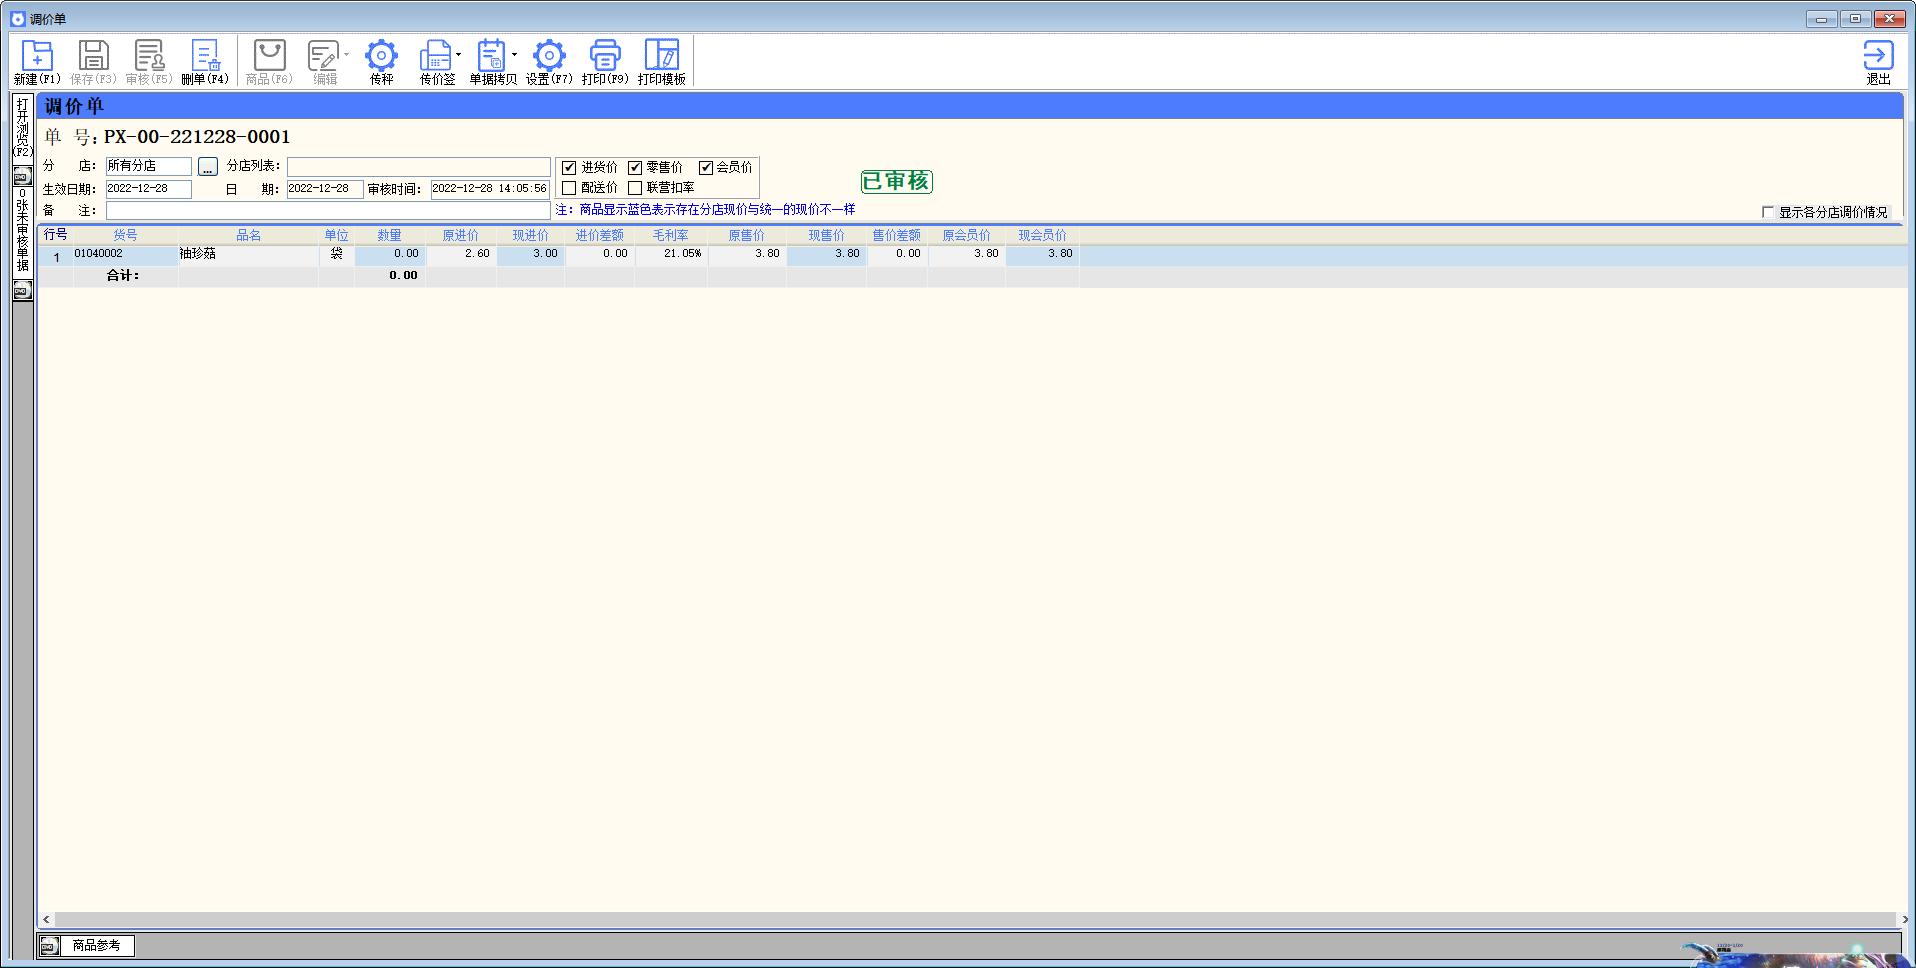Select the 数量 cell 0.00 in row 1
Image resolution: width=1916 pixels, height=968 pixels.
pyautogui.click(x=390, y=254)
